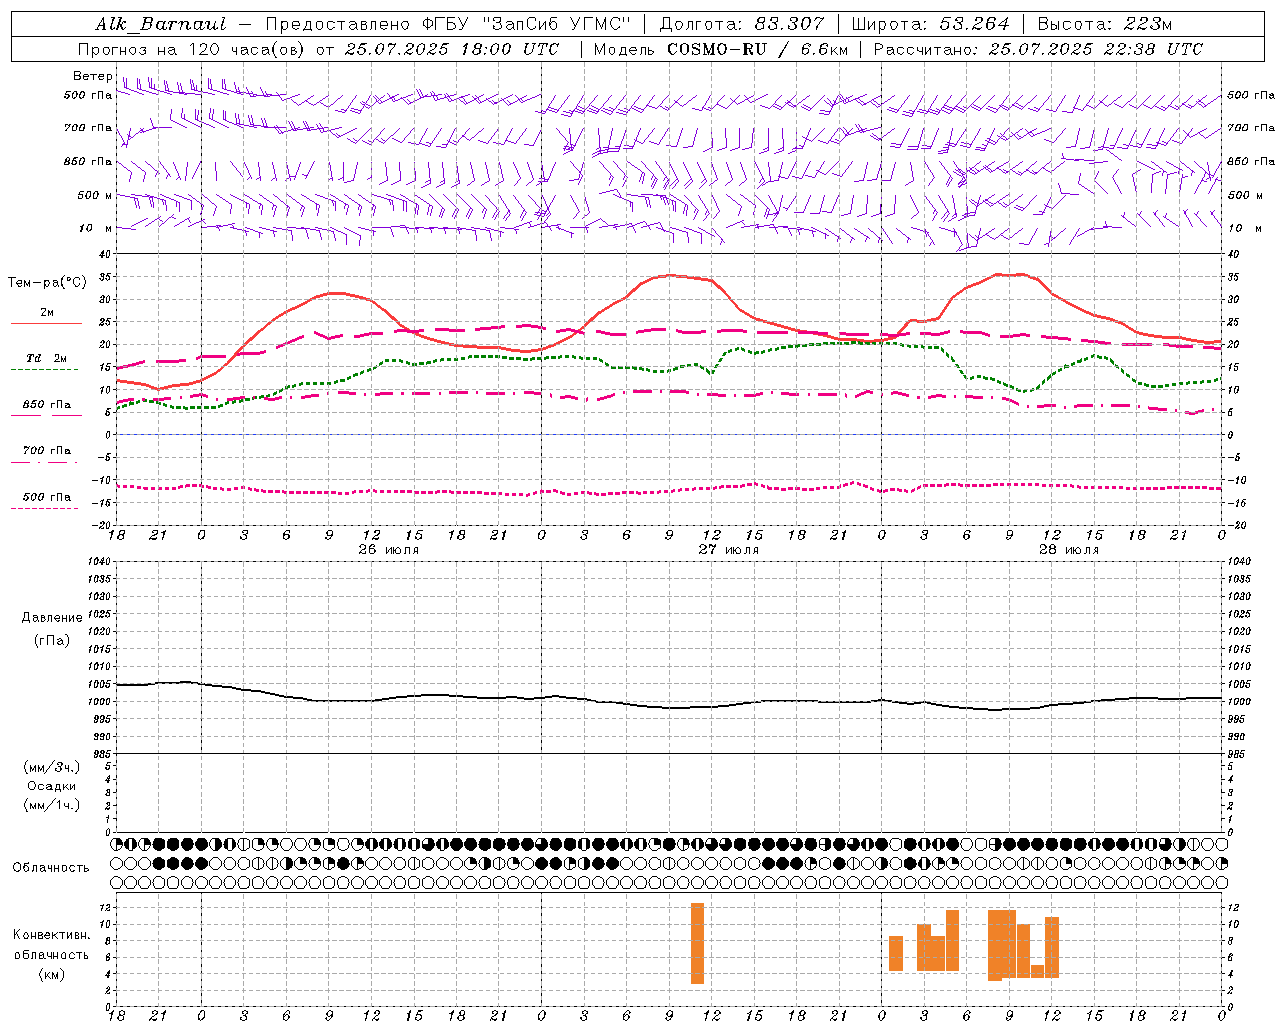This screenshot has width=1280, height=1024.
Task: Click the Осадки precipitation label
Action: (x=52, y=786)
